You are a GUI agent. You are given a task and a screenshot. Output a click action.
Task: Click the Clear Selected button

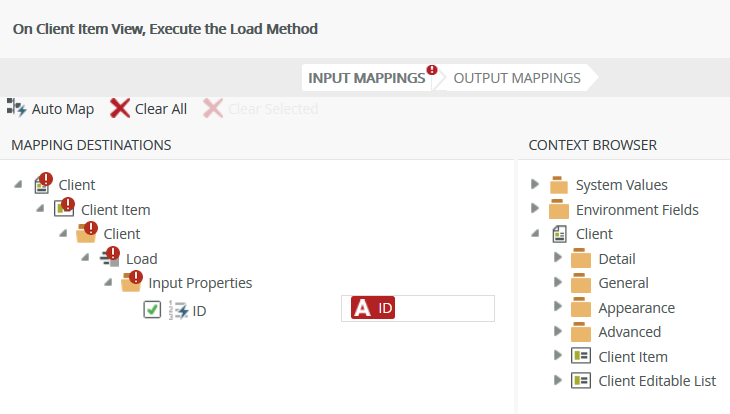pyautogui.click(x=260, y=108)
